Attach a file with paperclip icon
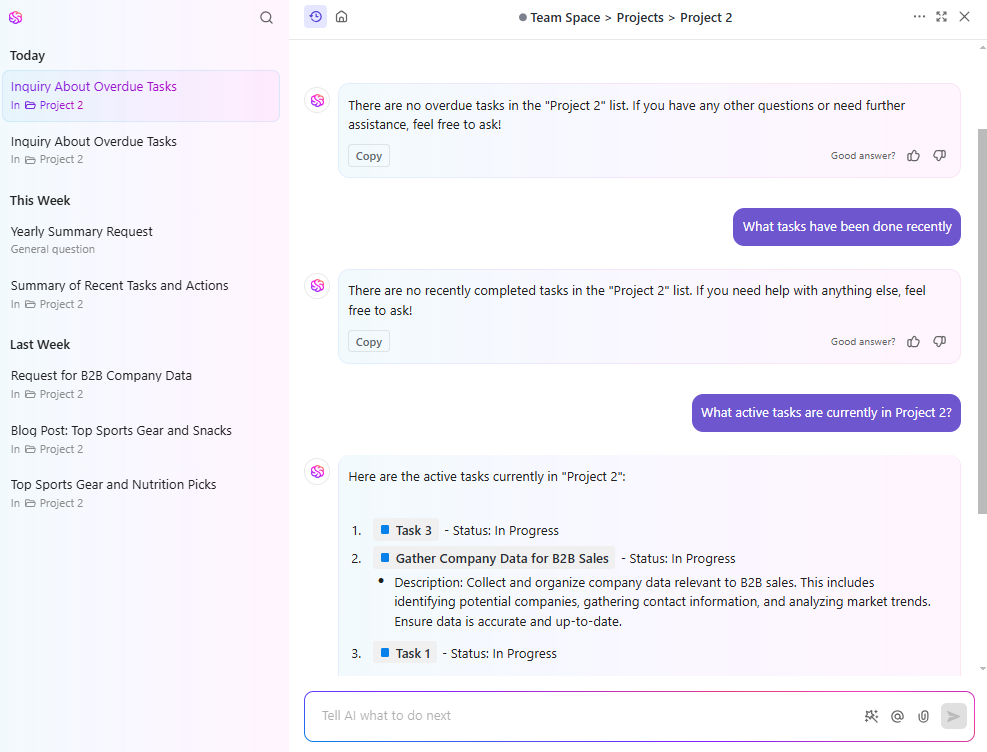Screen dimensions: 987x752 (x=923, y=716)
